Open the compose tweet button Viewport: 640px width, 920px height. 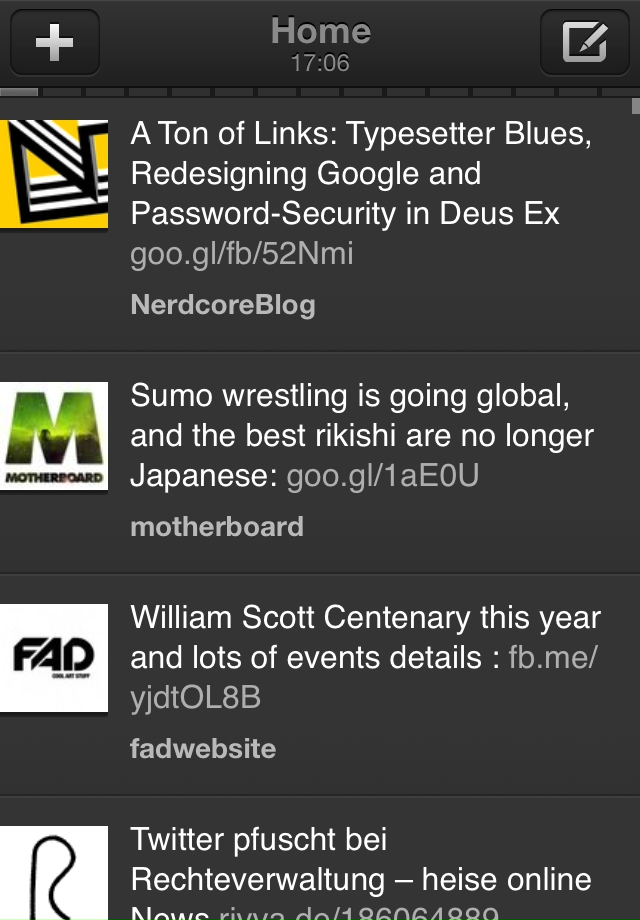pos(584,43)
